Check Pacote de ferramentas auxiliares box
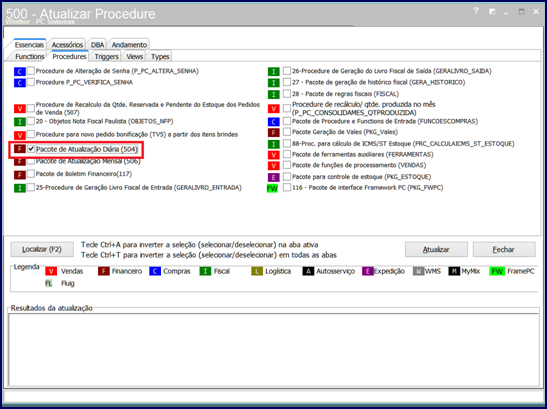The width and height of the screenshot is (547, 409). [287, 154]
